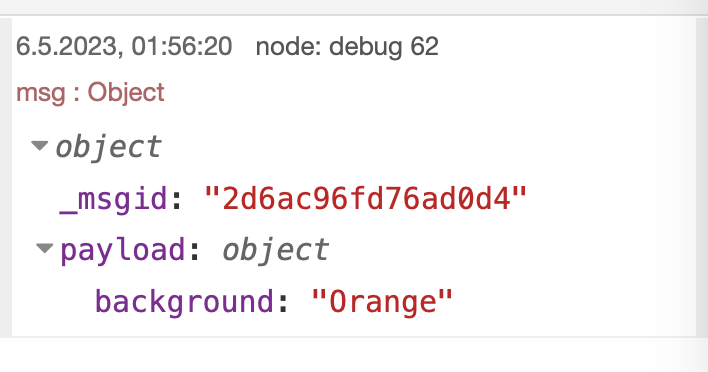
Task: Collapse the top-level object triangle
Action: coord(39,146)
